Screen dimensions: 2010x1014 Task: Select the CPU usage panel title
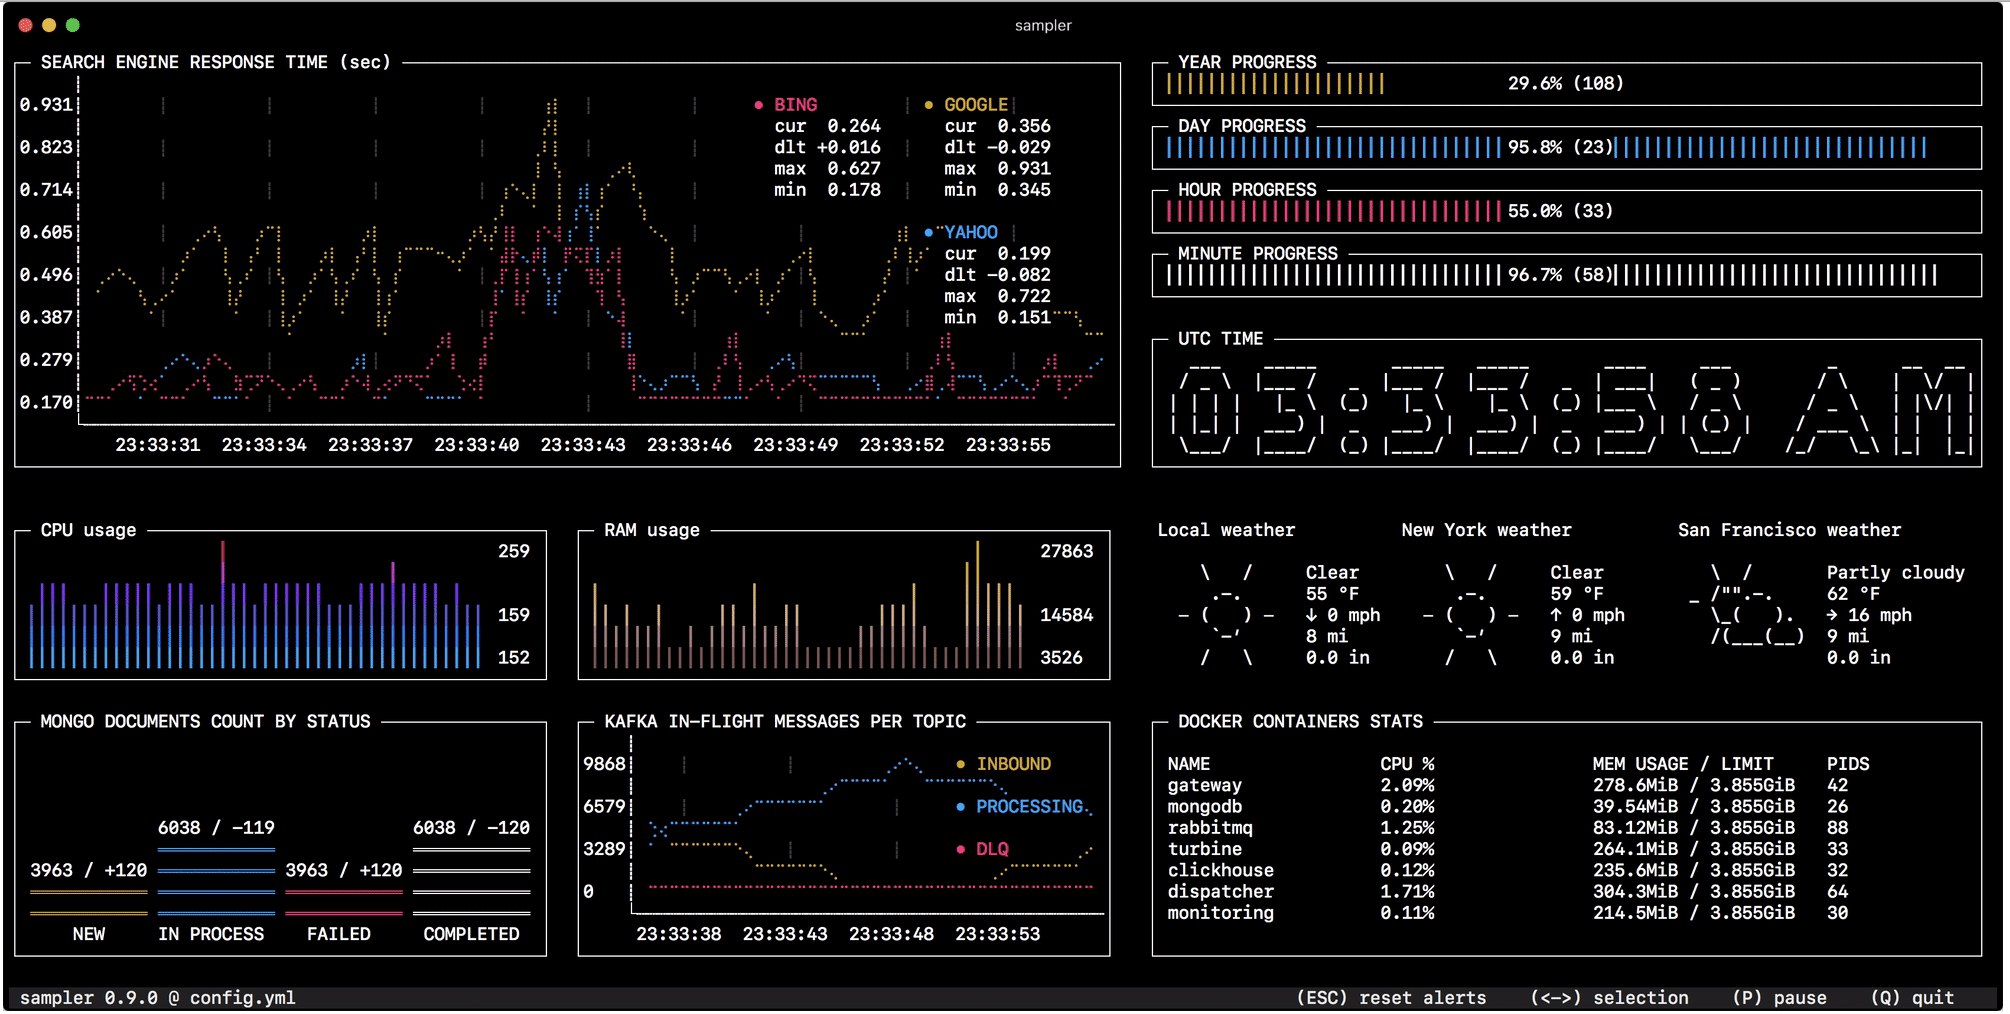(x=89, y=530)
